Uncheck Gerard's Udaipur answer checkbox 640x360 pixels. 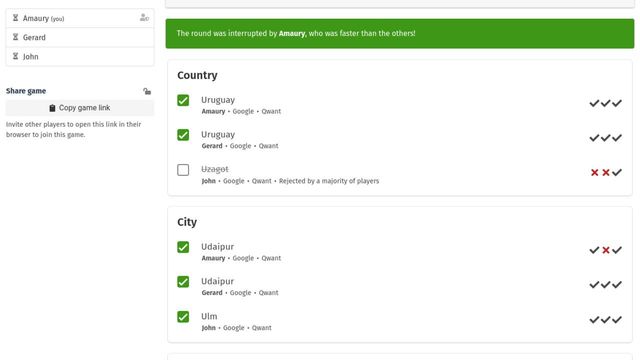click(x=183, y=282)
